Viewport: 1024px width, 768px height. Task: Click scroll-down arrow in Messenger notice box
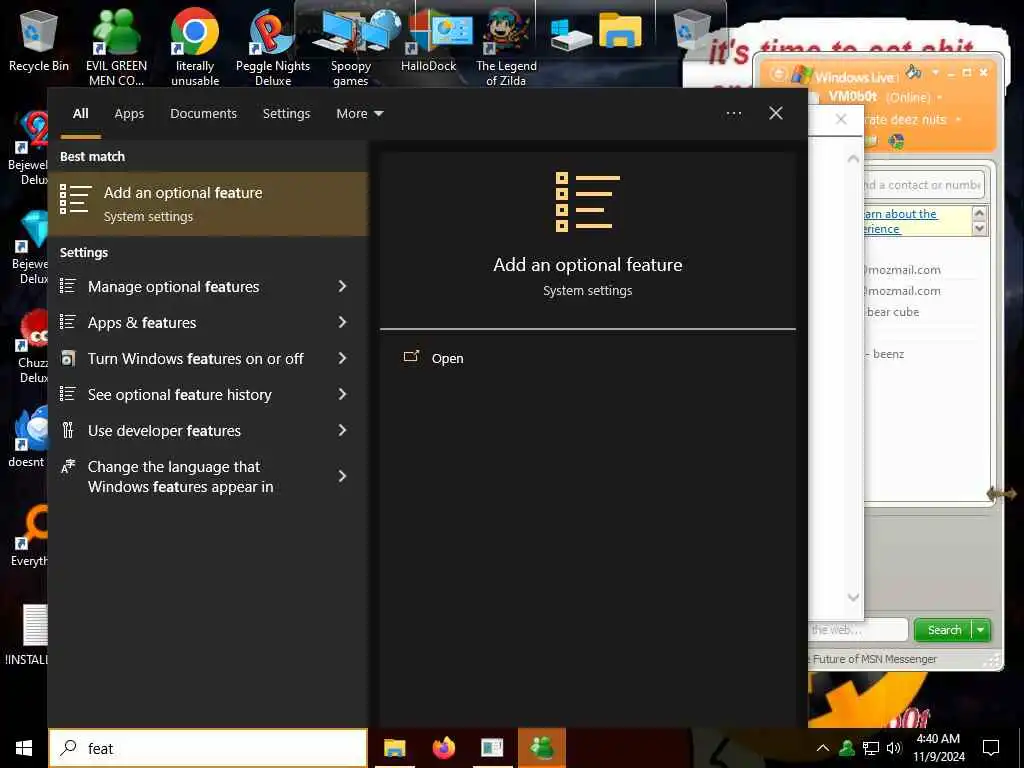[x=979, y=228]
